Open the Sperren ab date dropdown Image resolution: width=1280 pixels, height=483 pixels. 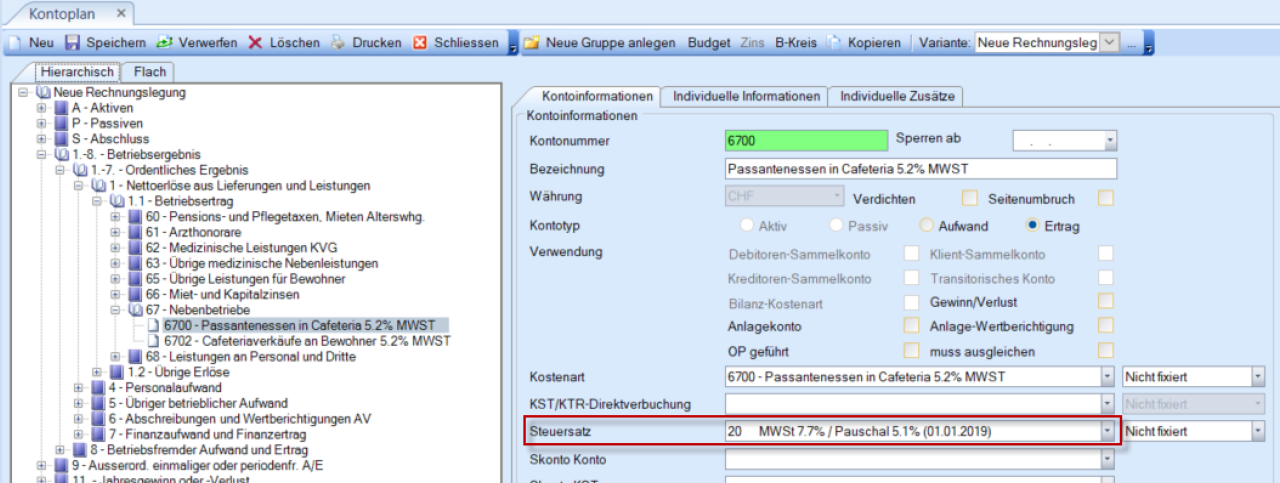coord(1110,141)
